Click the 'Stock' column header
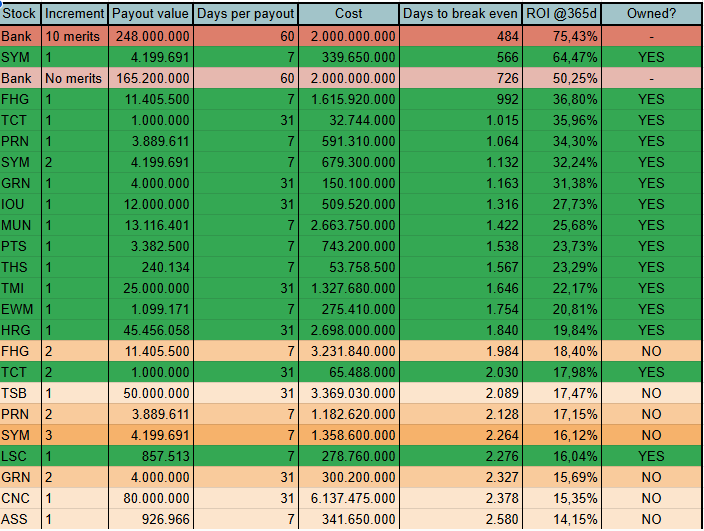This screenshot has height=531, width=704. (x=21, y=13)
